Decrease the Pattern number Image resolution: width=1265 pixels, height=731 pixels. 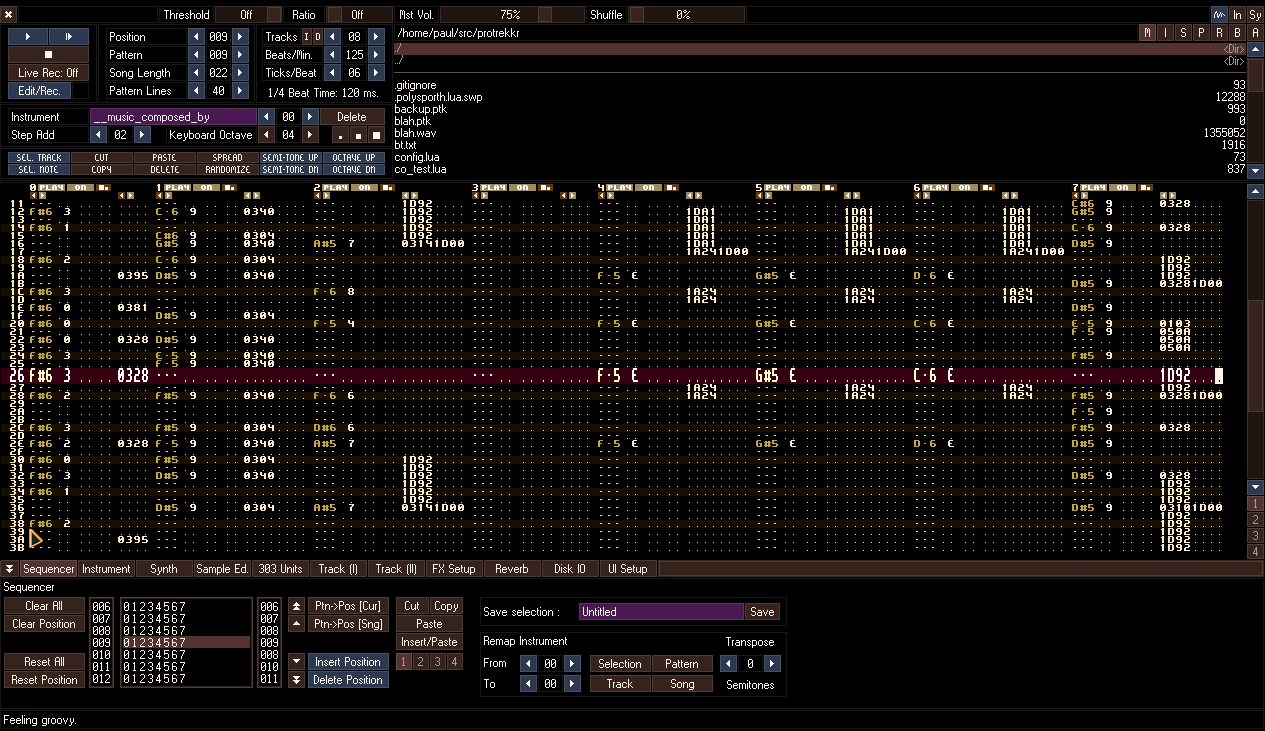[x=196, y=55]
